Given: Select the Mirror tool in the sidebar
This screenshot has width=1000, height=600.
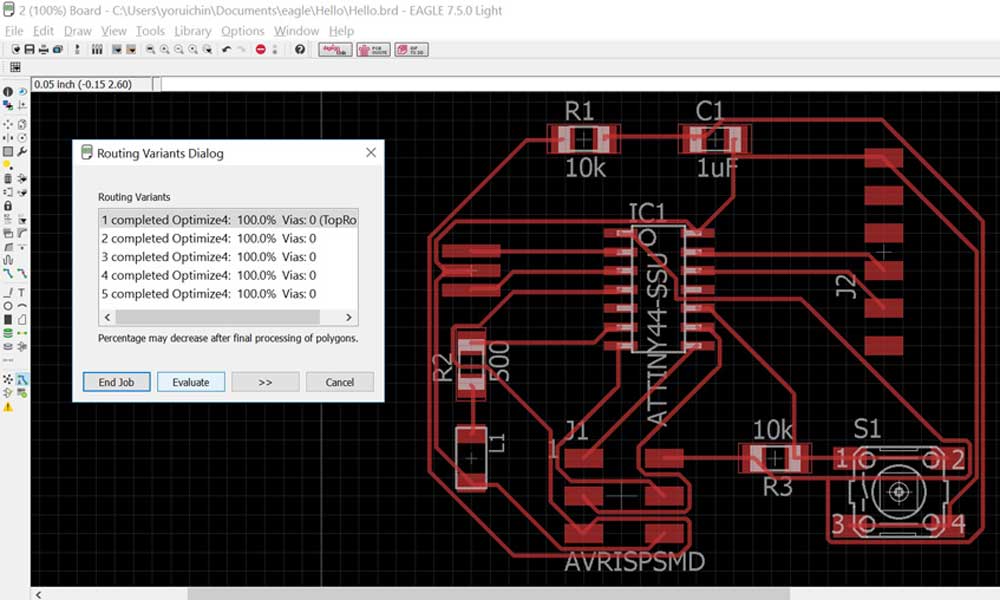Looking at the screenshot, I should (x=8, y=138).
